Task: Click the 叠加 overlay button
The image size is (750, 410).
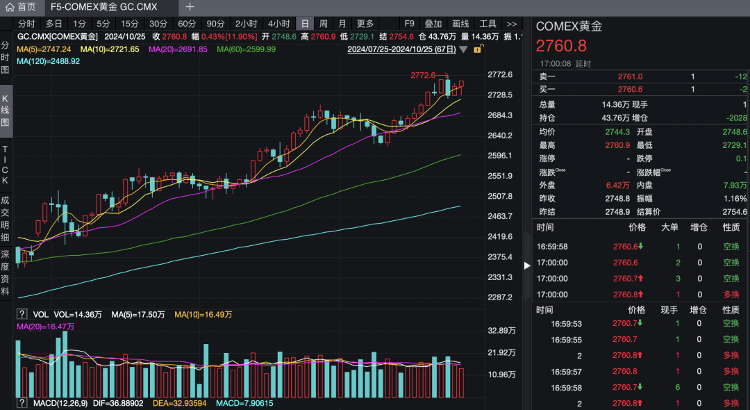Action: [x=433, y=23]
